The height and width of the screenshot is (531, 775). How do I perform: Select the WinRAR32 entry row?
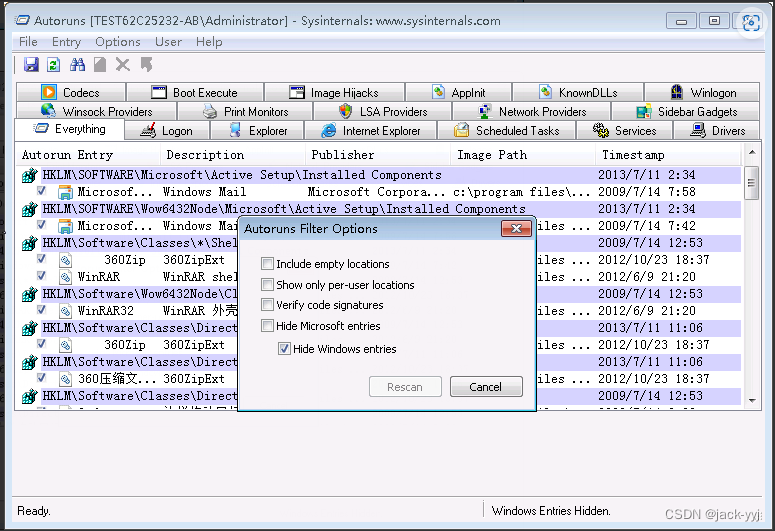tap(381, 311)
